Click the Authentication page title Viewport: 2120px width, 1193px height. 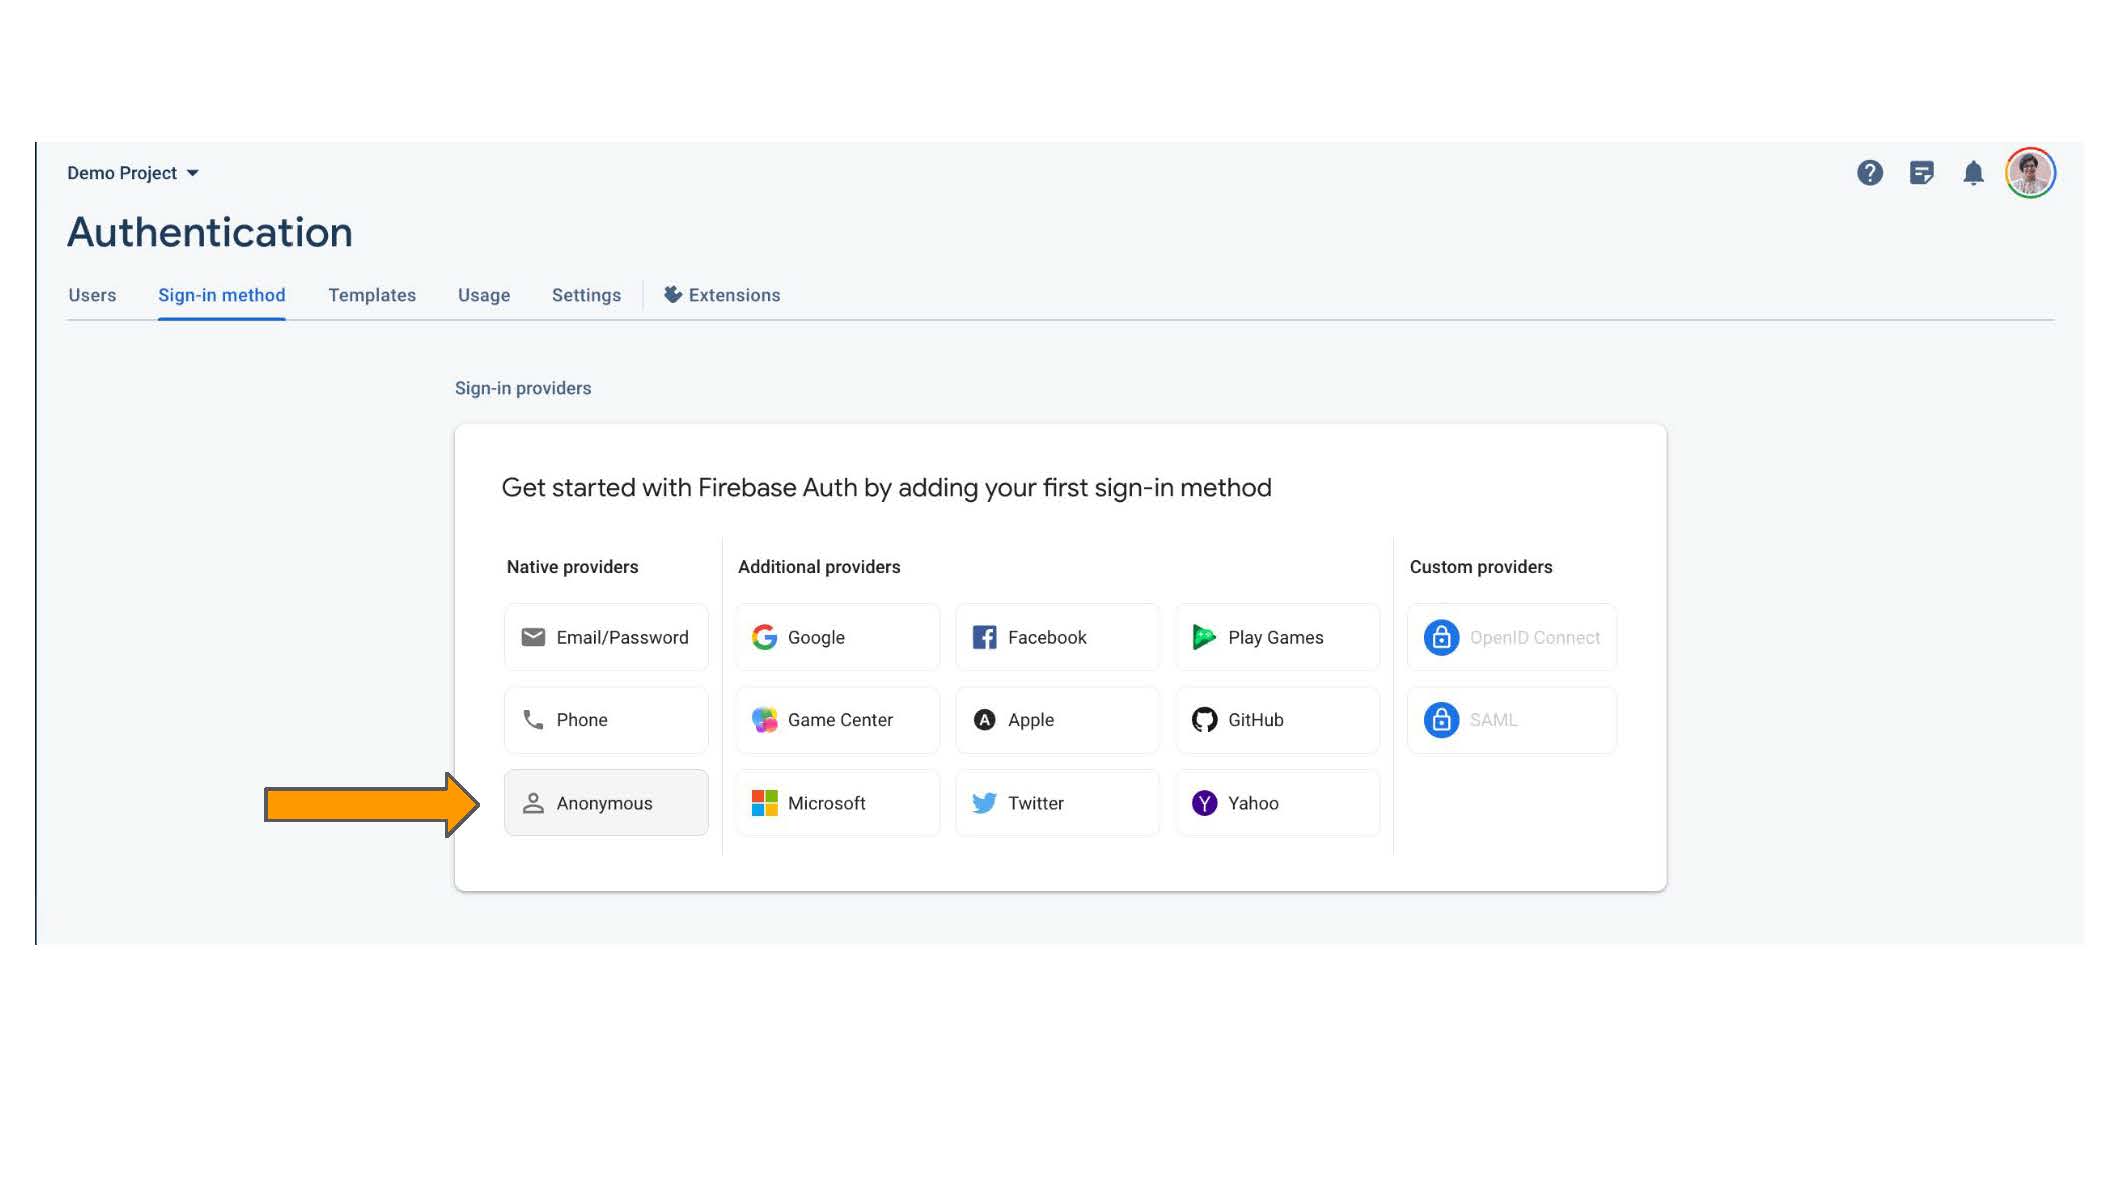(x=210, y=232)
